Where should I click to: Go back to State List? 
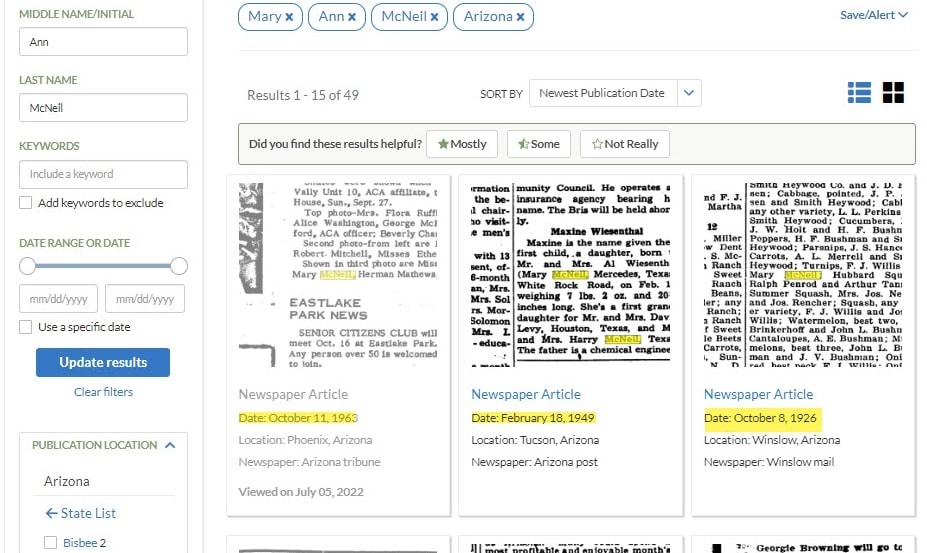[x=81, y=513]
